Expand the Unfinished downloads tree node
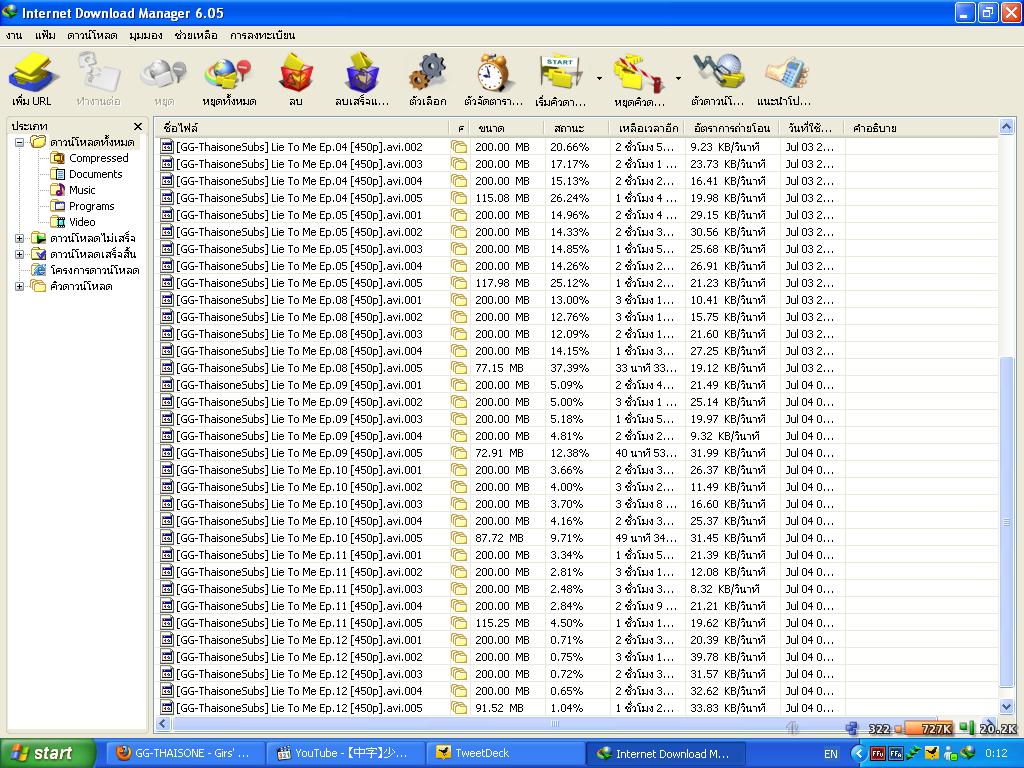Image resolution: width=1024 pixels, height=768 pixels. coord(20,238)
